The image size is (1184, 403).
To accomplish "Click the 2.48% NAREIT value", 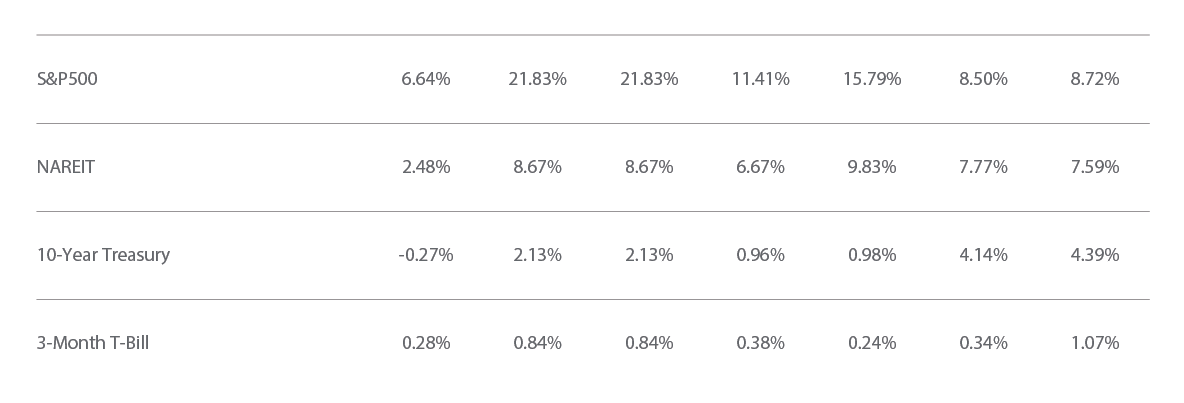I will tap(426, 167).
